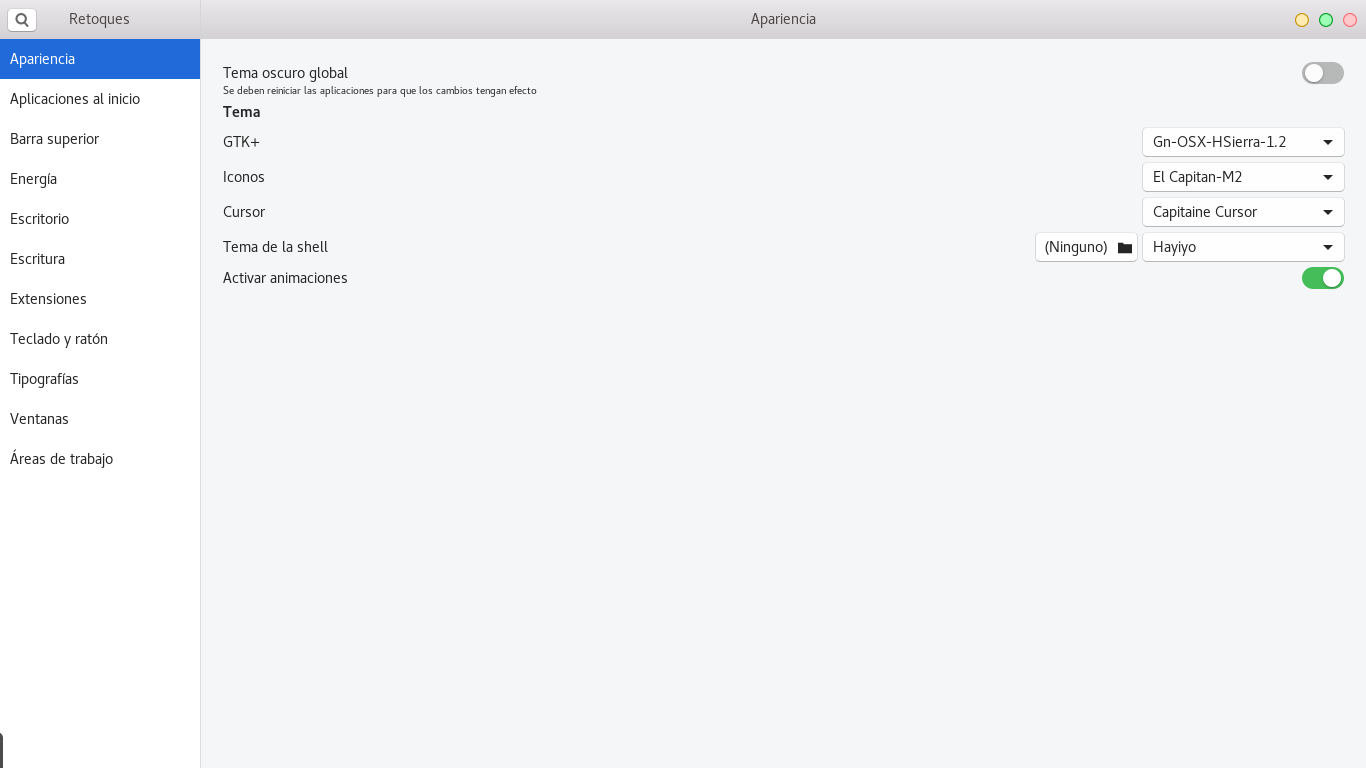Disable the Activar animaciones switch
Screen dimensions: 1366x768
click(x=1323, y=278)
